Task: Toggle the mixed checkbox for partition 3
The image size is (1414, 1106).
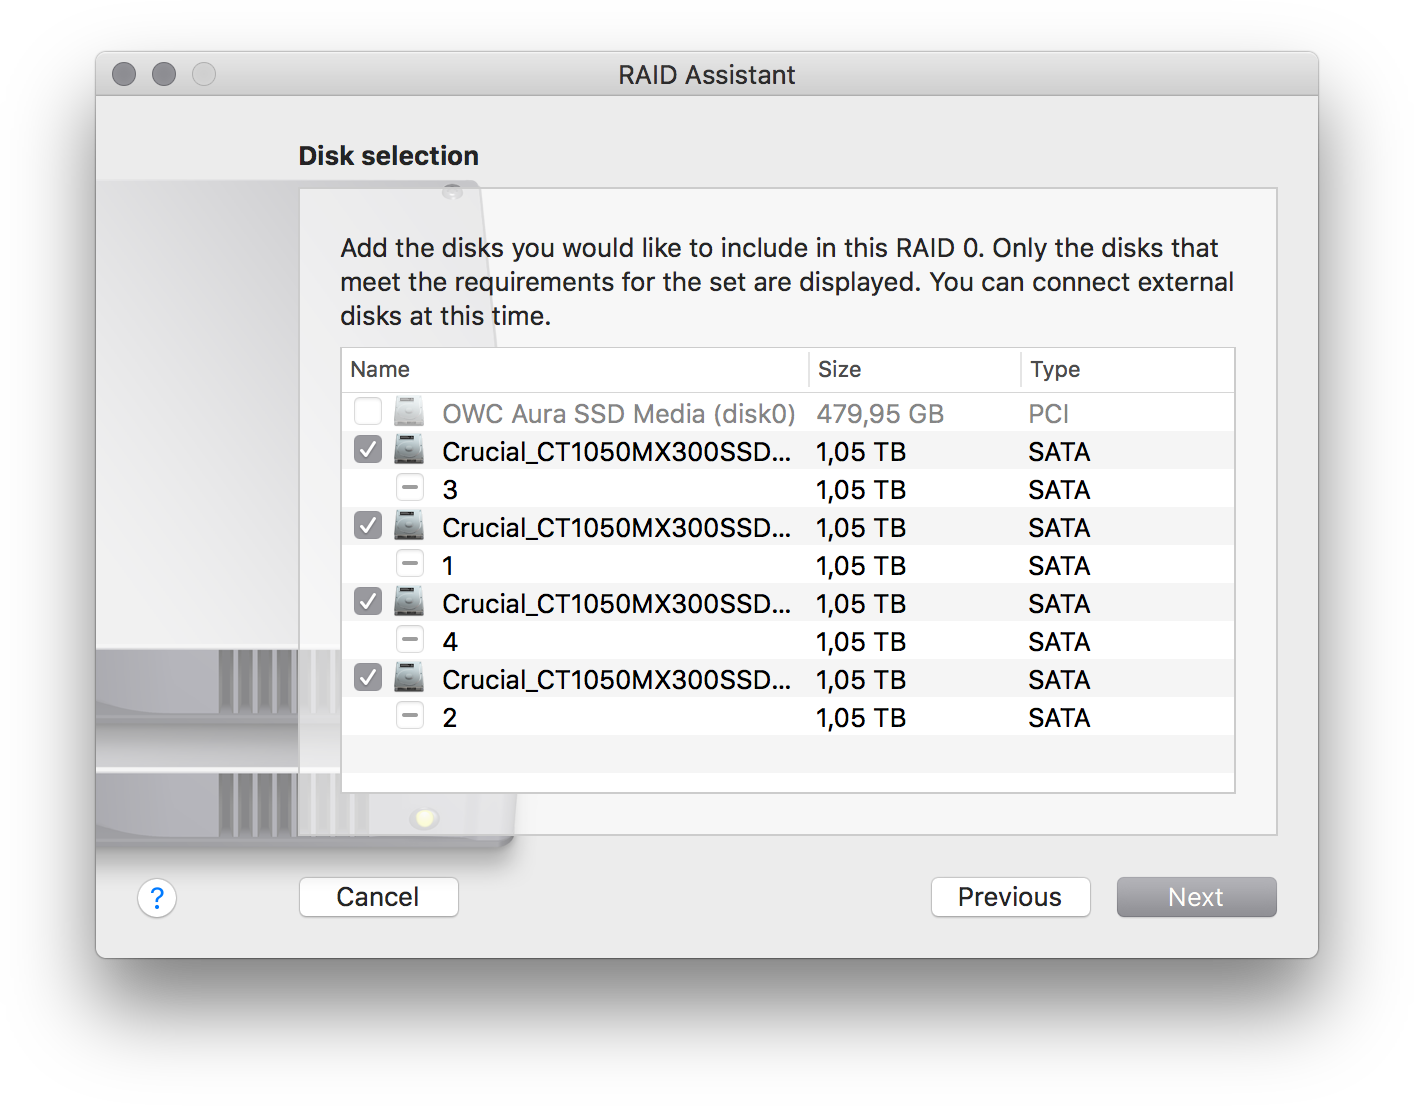Action: [410, 488]
